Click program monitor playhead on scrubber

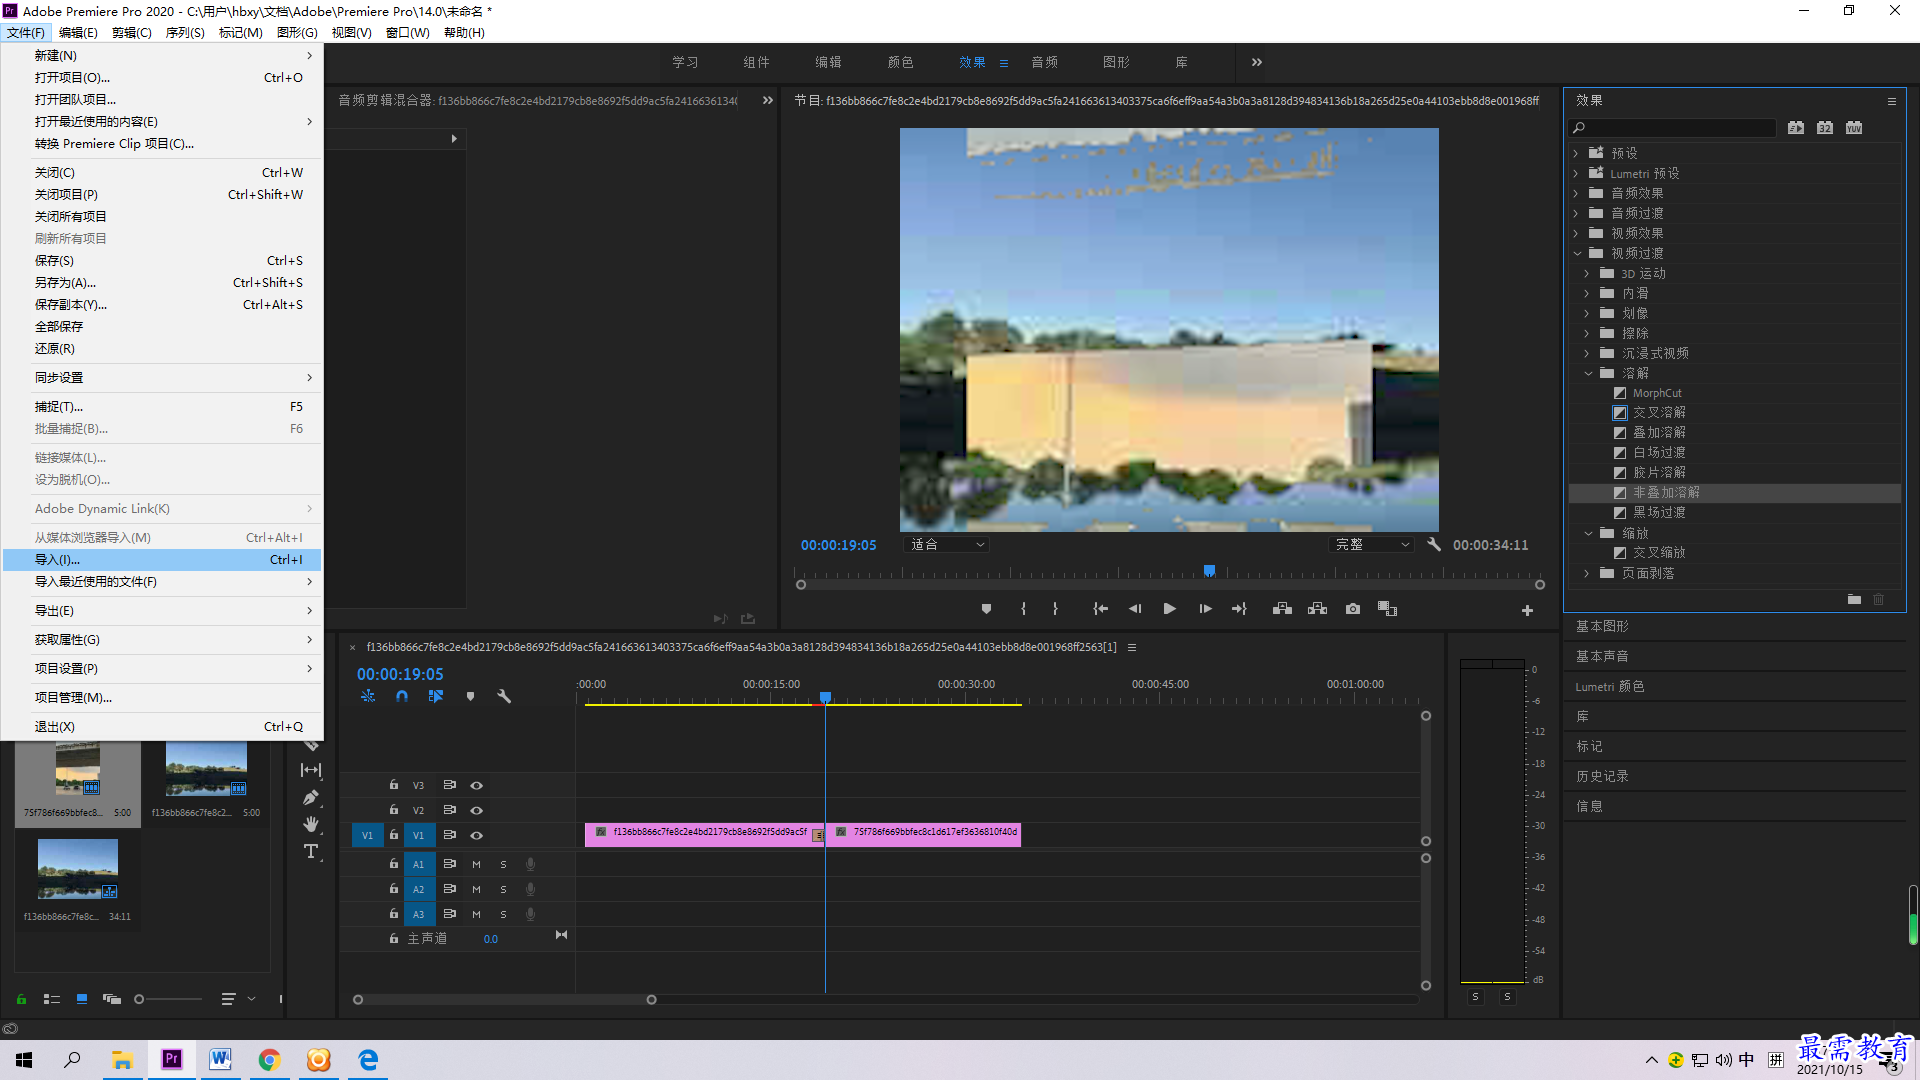coord(1209,571)
